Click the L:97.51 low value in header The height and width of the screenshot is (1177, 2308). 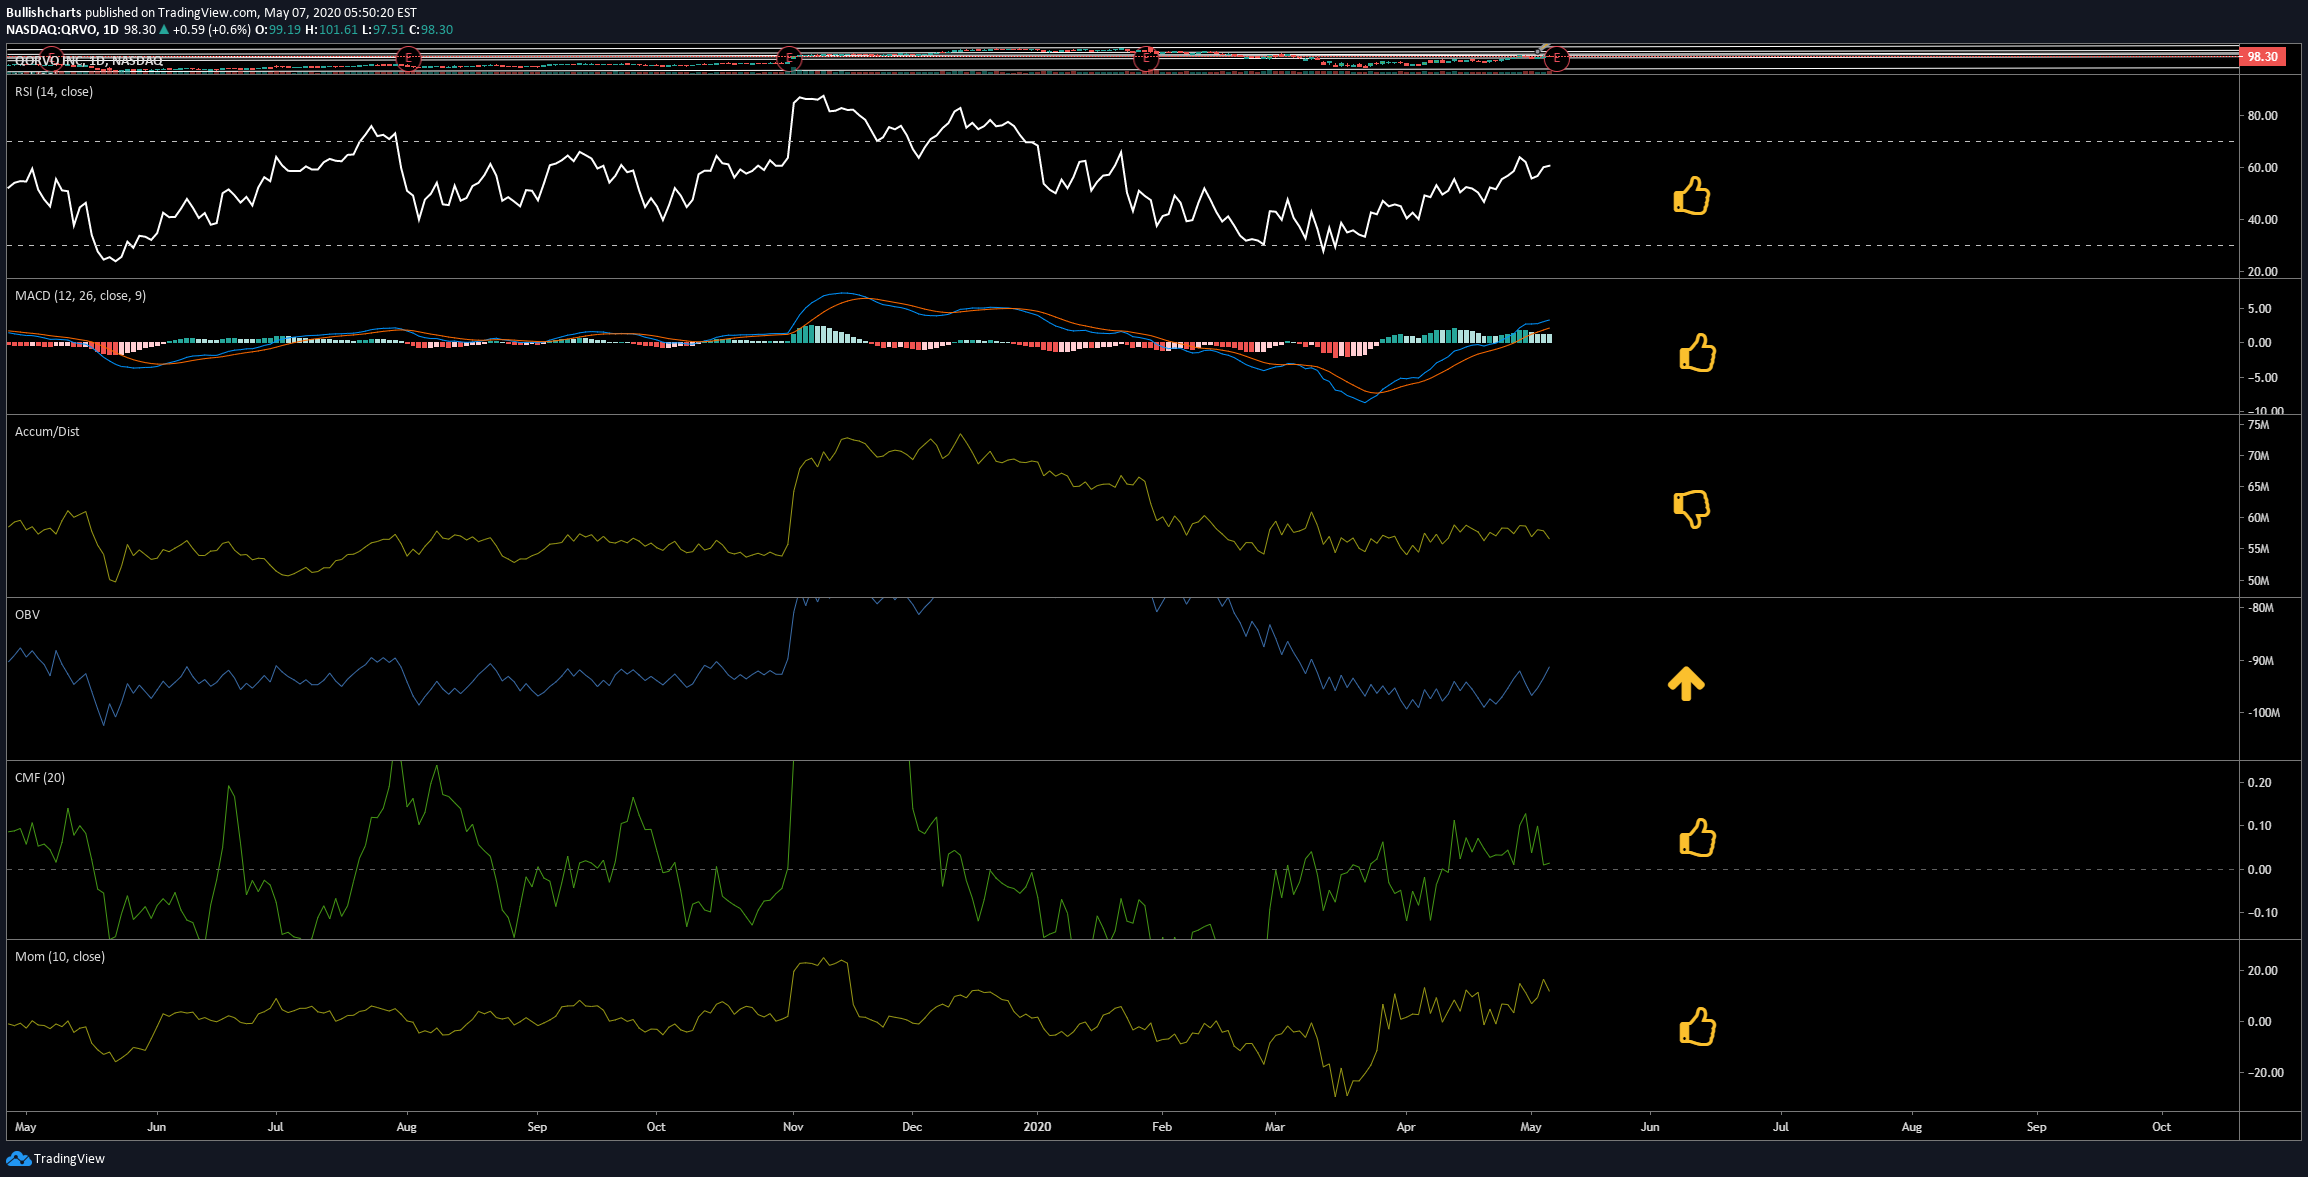click(383, 29)
